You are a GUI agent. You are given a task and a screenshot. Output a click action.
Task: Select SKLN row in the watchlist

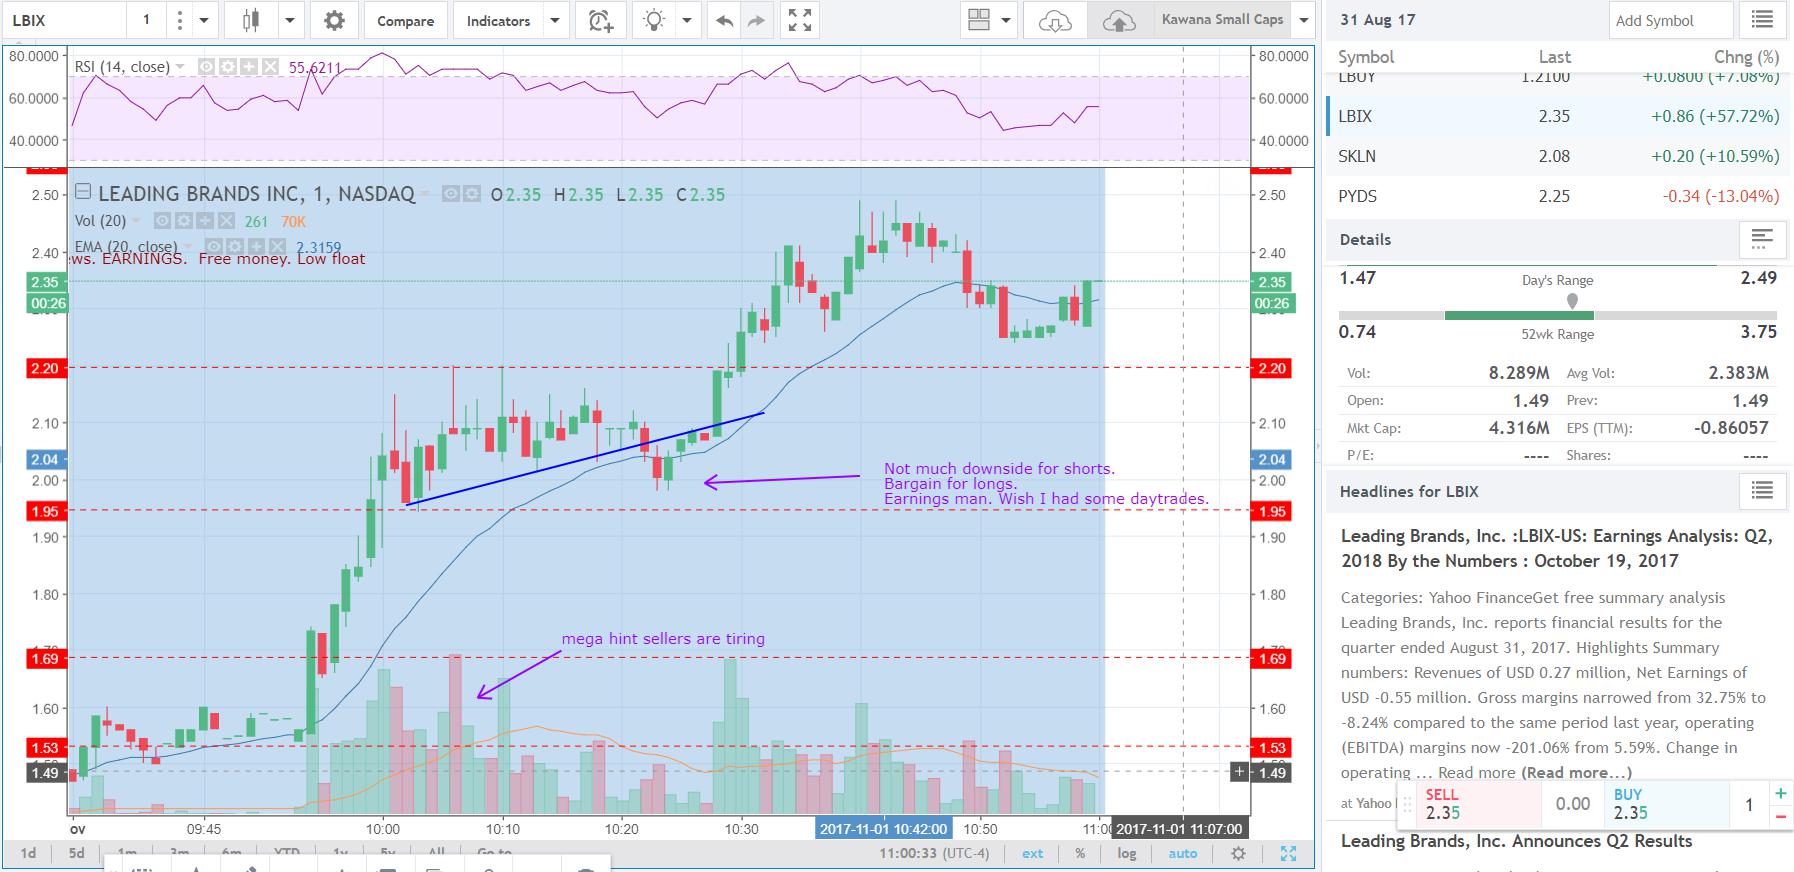point(1558,156)
